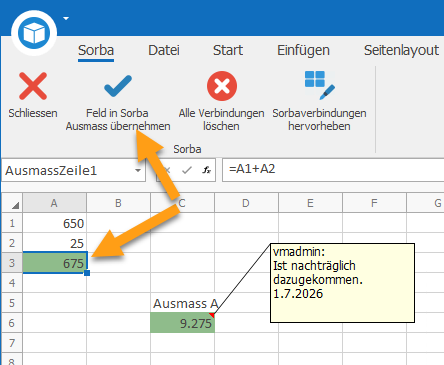Select row 1 header
The height and width of the screenshot is (365, 444).
[12, 223]
